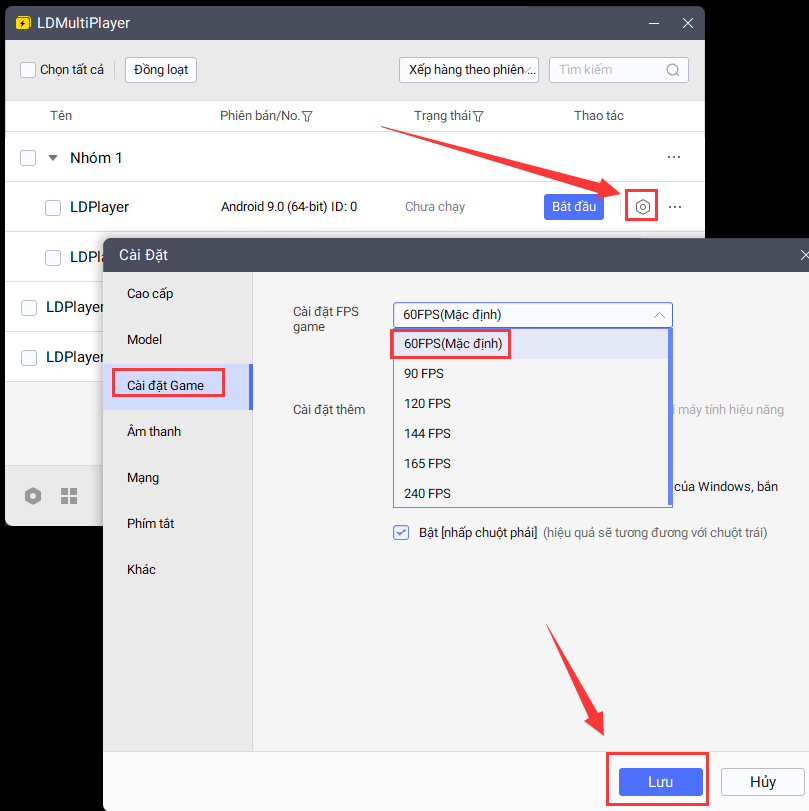Screen dimensions: 809x811
Task: Toggle Chọn tất cả checkbox
Action: [x=27, y=70]
